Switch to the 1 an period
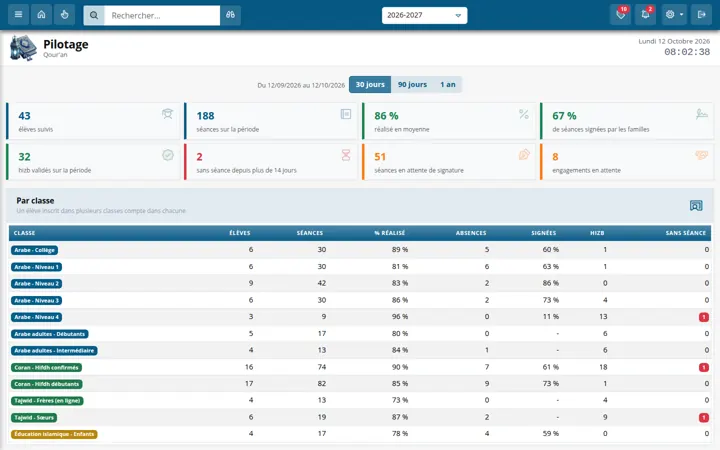This screenshot has height=450, width=720. click(x=448, y=84)
